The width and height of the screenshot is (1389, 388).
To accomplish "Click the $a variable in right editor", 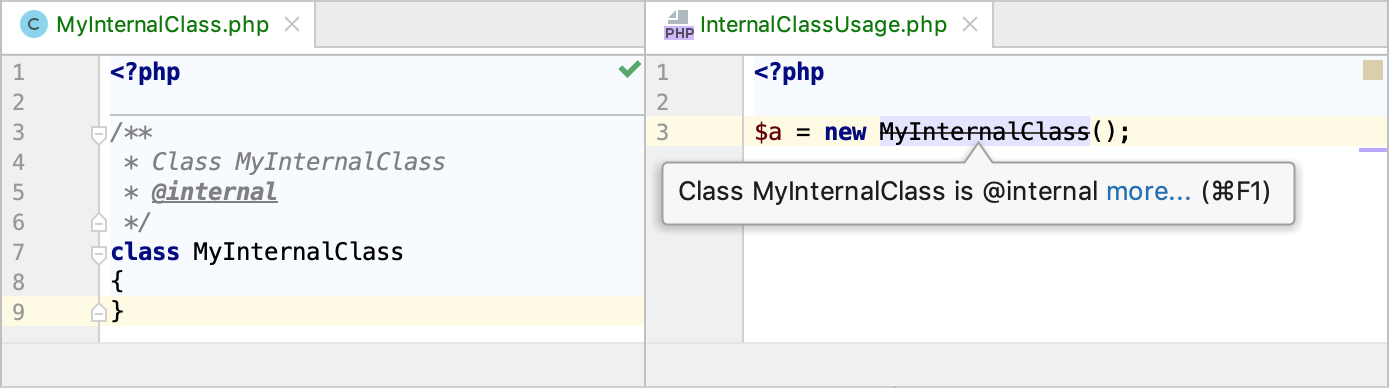I will pos(768,132).
